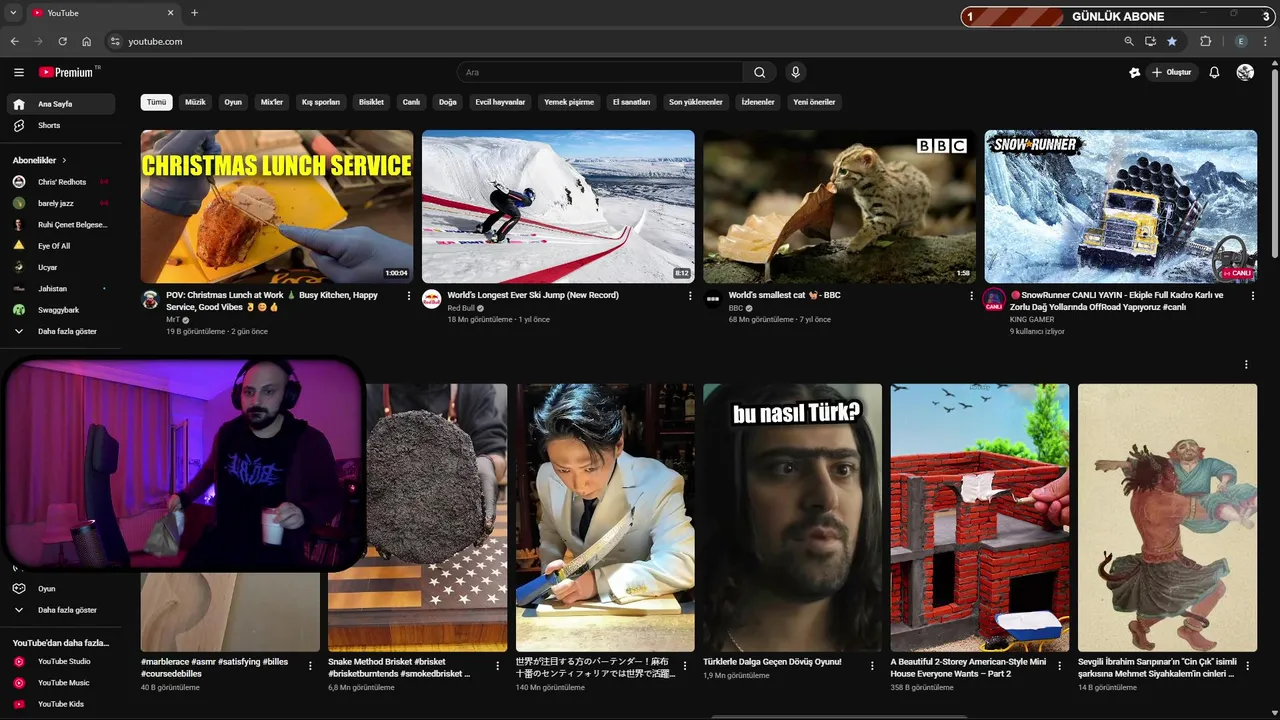Select the Son yüklenenler filter chip

pos(696,102)
